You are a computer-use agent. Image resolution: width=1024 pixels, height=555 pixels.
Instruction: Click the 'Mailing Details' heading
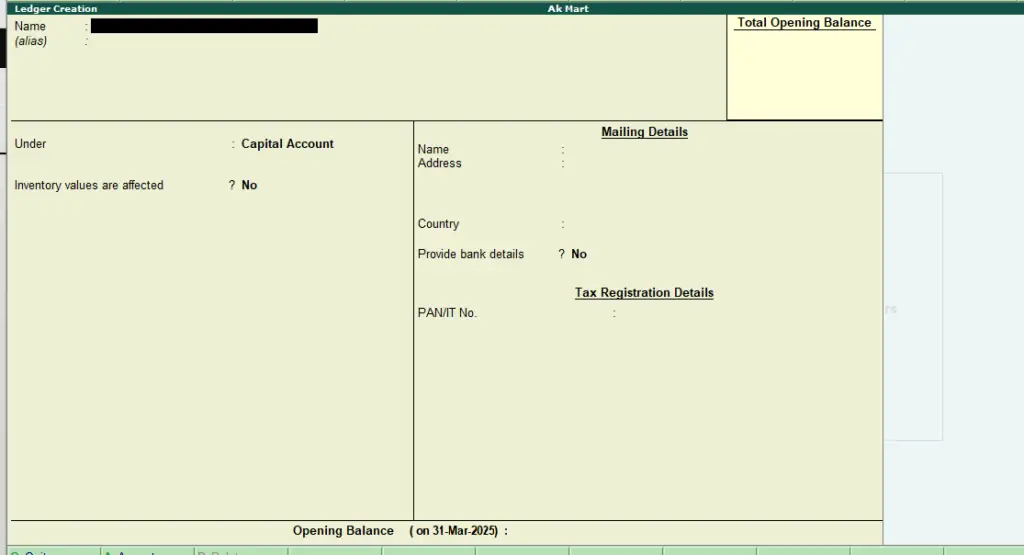(x=645, y=132)
